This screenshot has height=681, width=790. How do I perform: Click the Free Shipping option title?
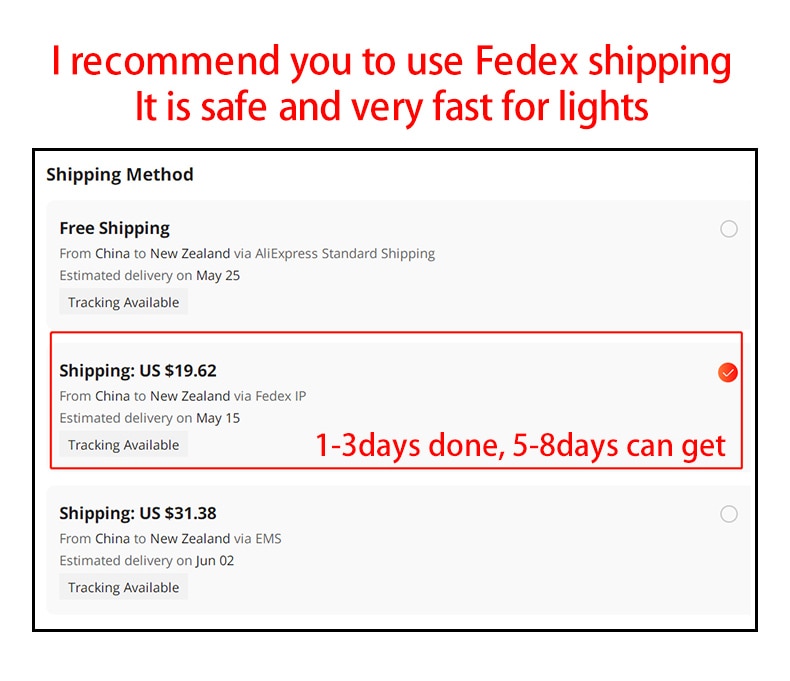click(114, 228)
